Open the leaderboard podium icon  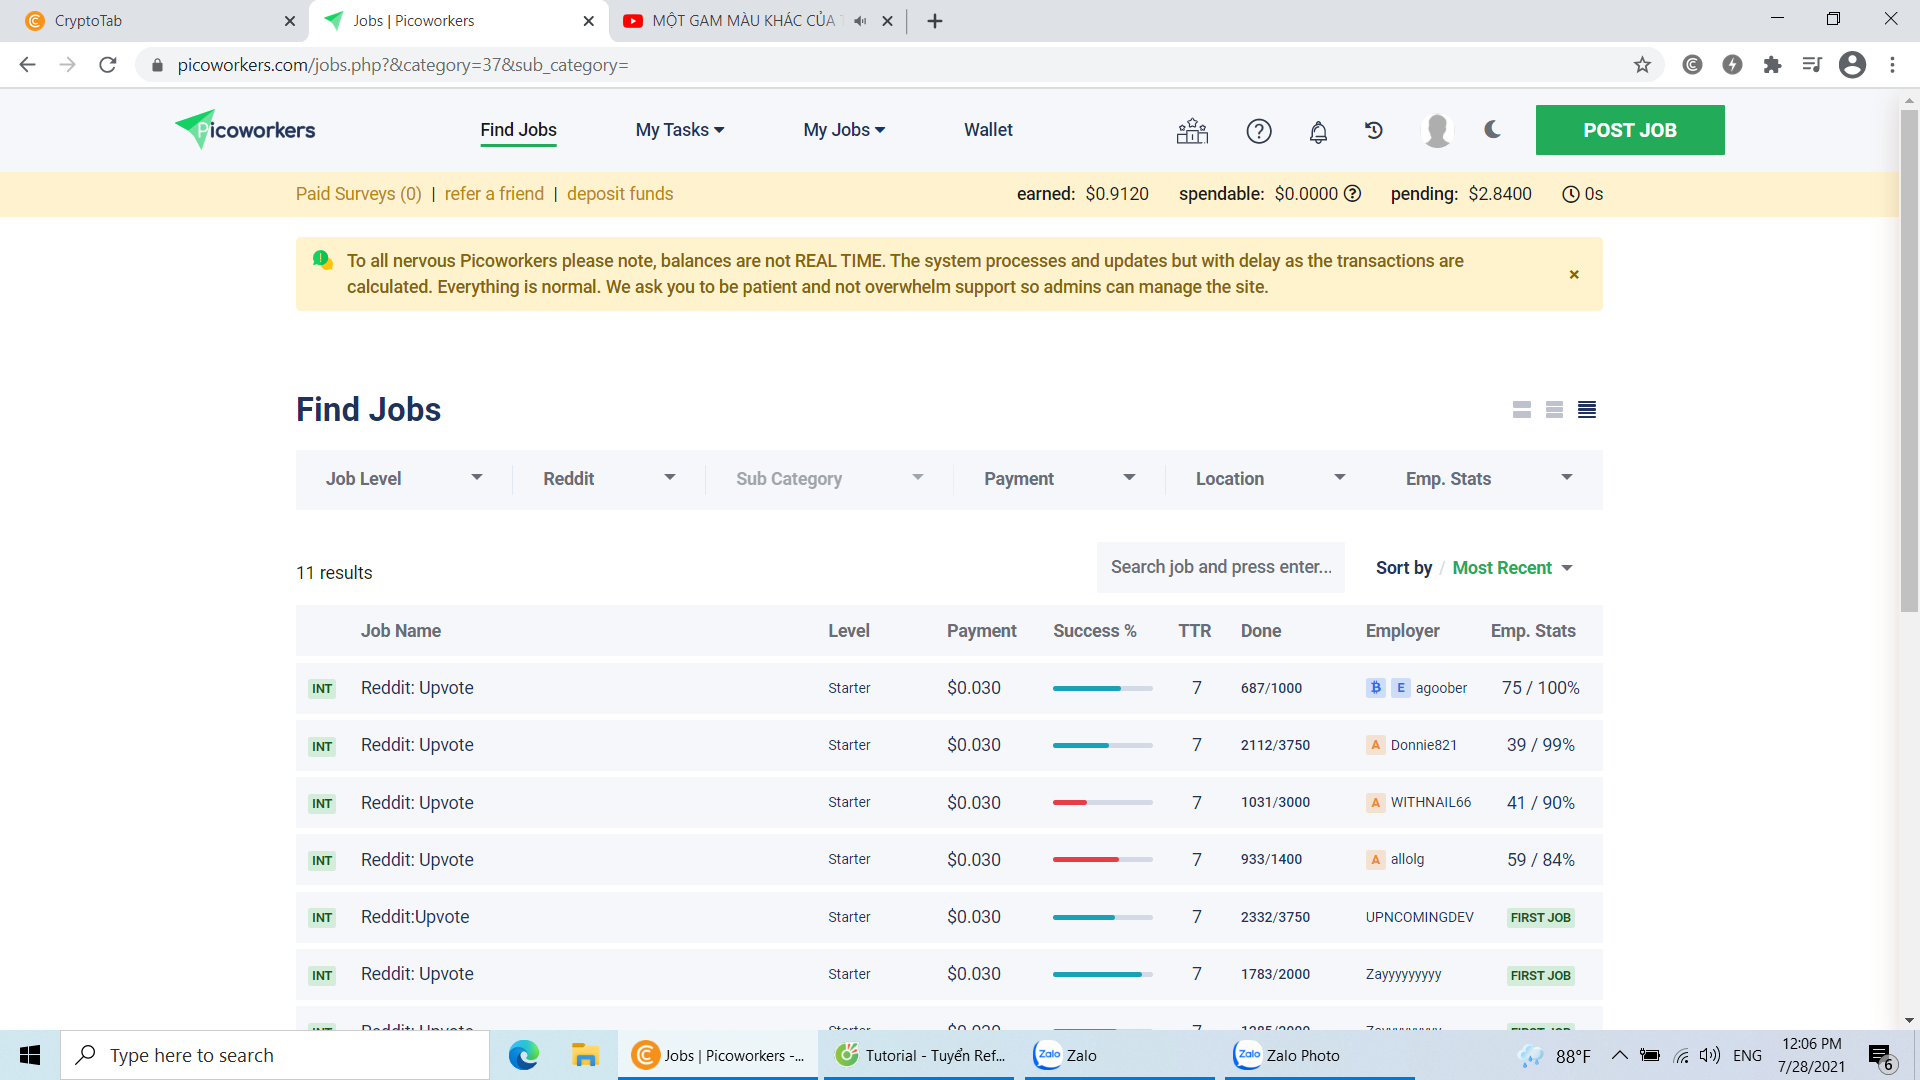[1192, 131]
